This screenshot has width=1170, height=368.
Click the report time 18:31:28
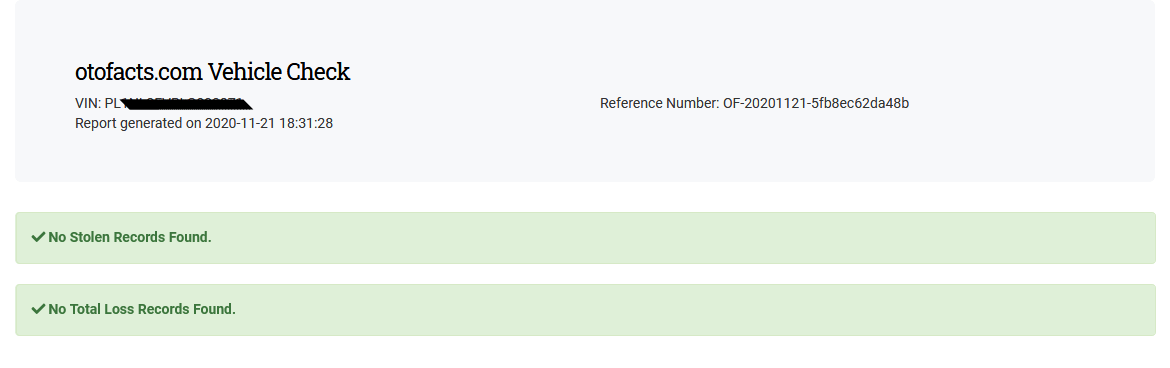(x=306, y=123)
